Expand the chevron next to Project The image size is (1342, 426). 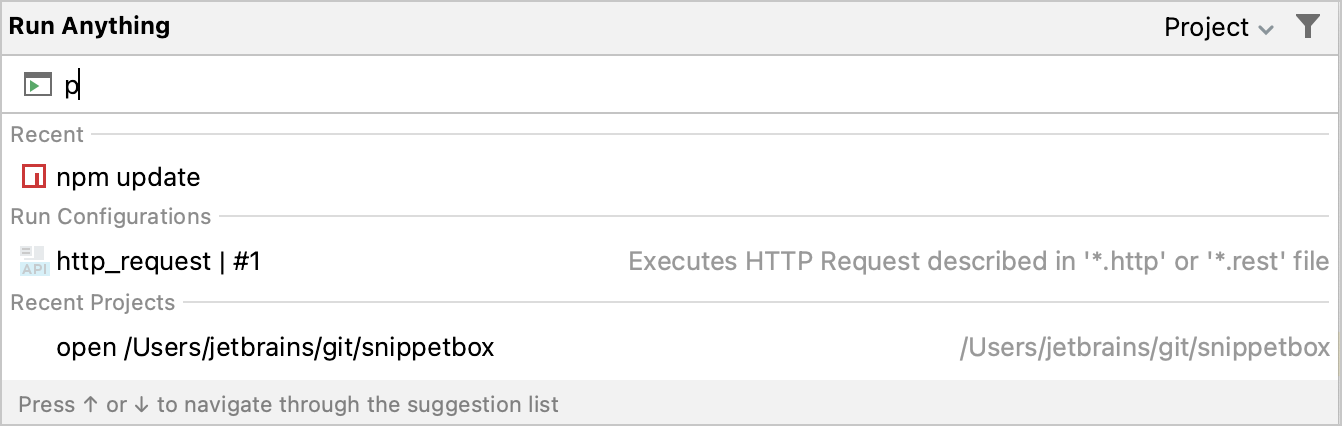(x=1266, y=30)
